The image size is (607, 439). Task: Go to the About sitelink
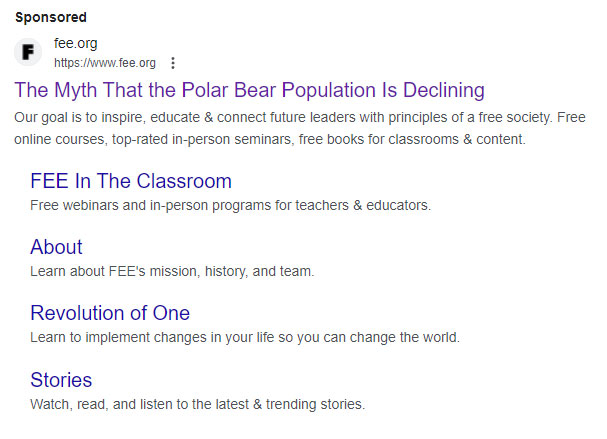(x=56, y=247)
